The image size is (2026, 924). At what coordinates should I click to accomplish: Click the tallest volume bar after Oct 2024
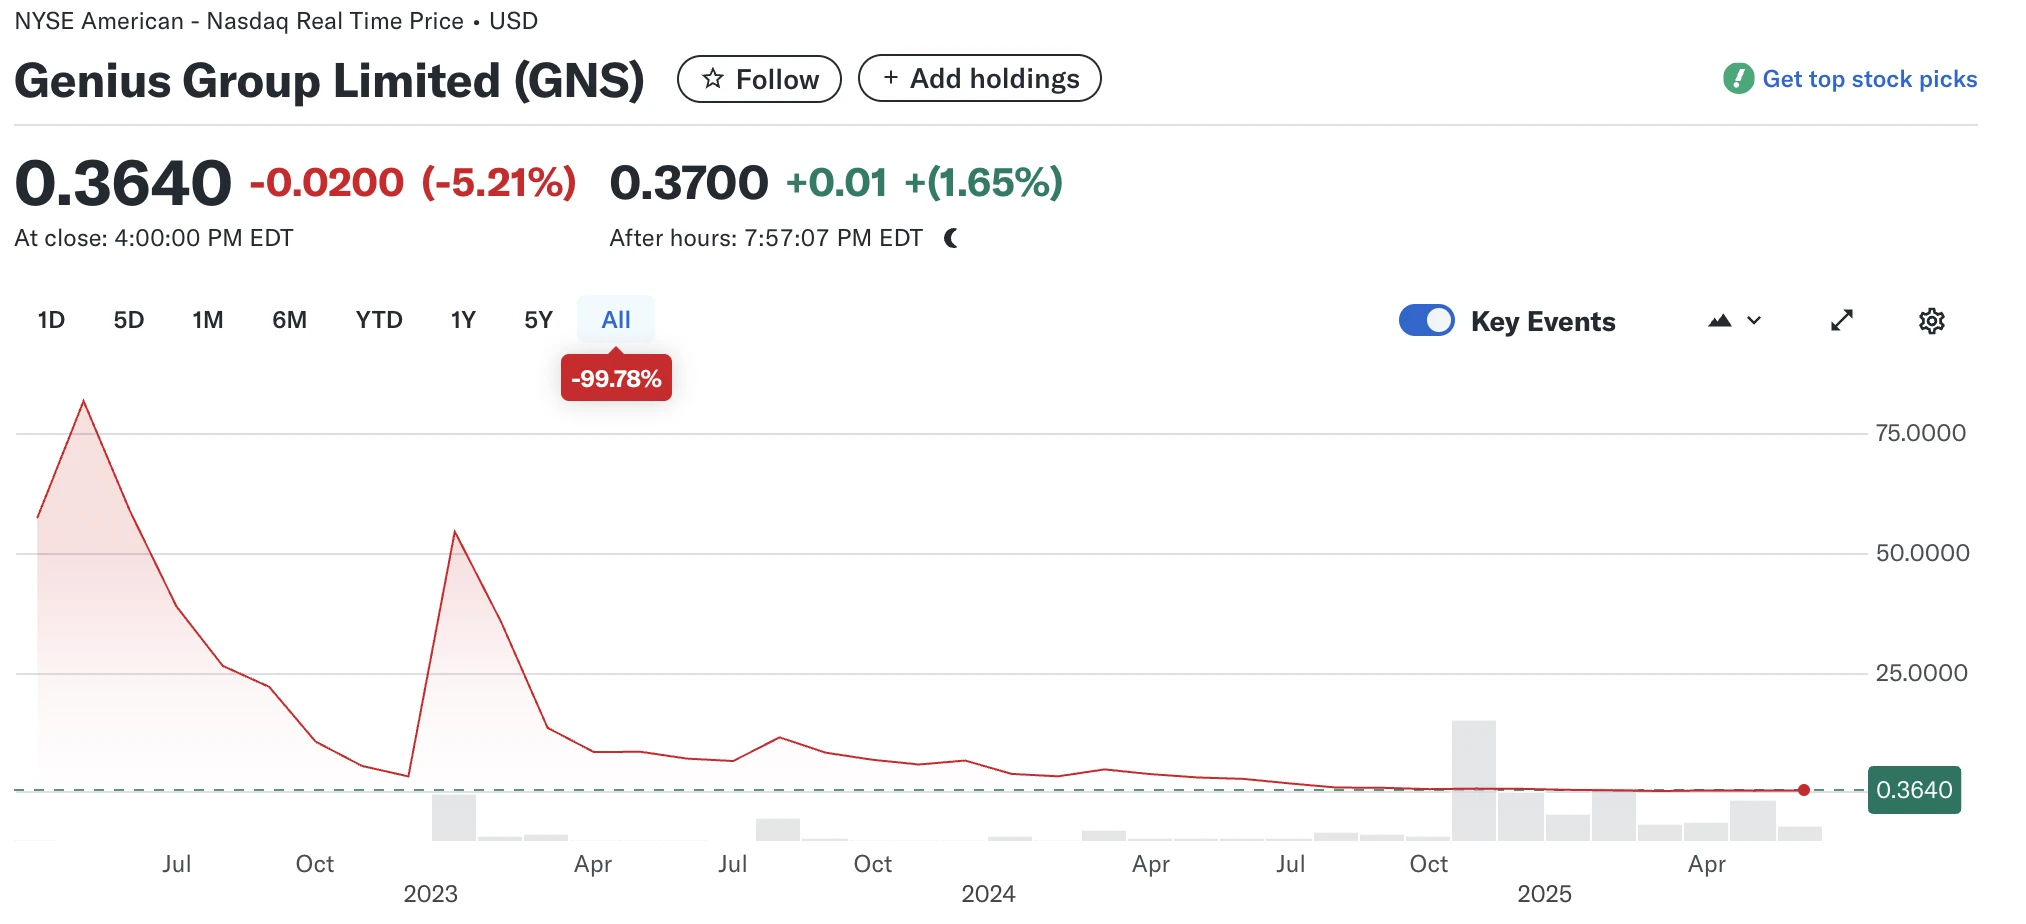pos(1473,780)
